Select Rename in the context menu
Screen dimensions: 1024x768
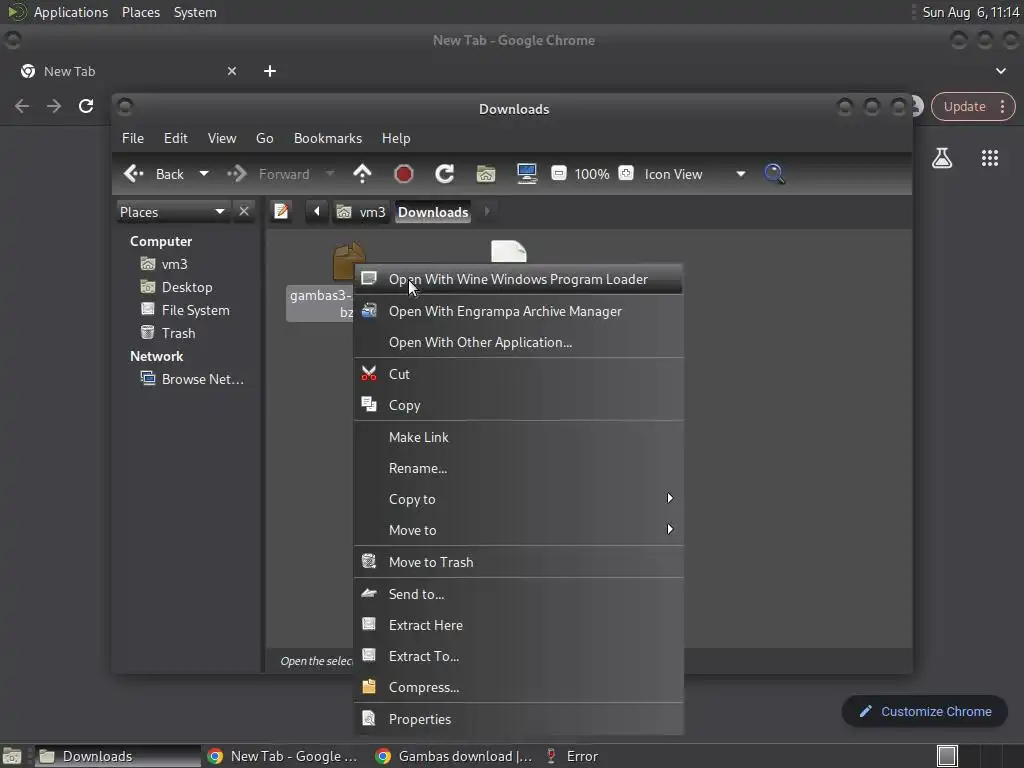click(x=519, y=468)
